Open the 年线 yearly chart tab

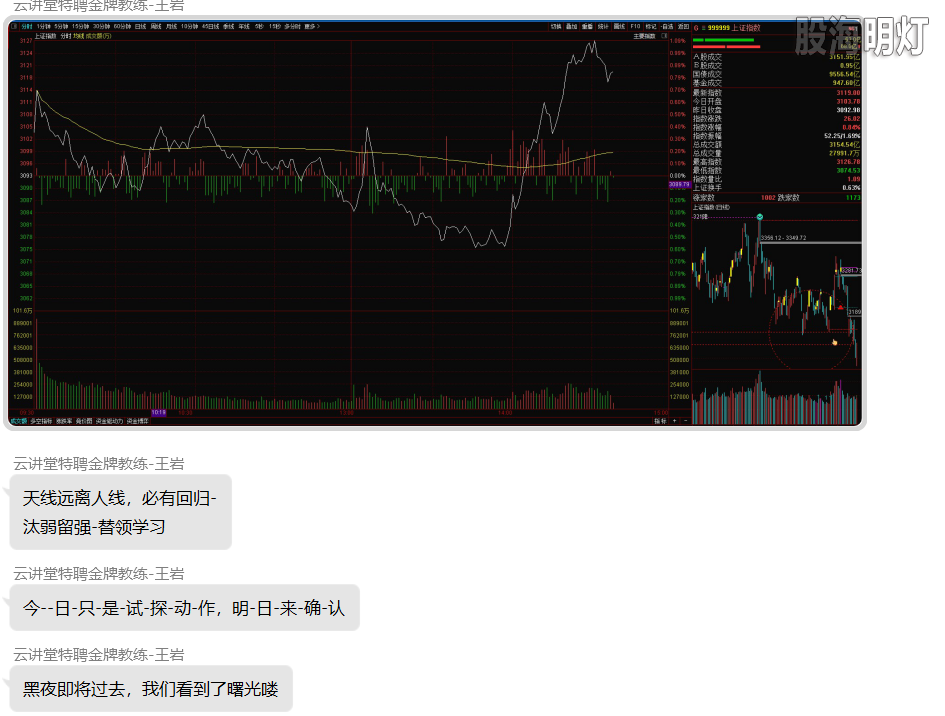click(x=244, y=27)
